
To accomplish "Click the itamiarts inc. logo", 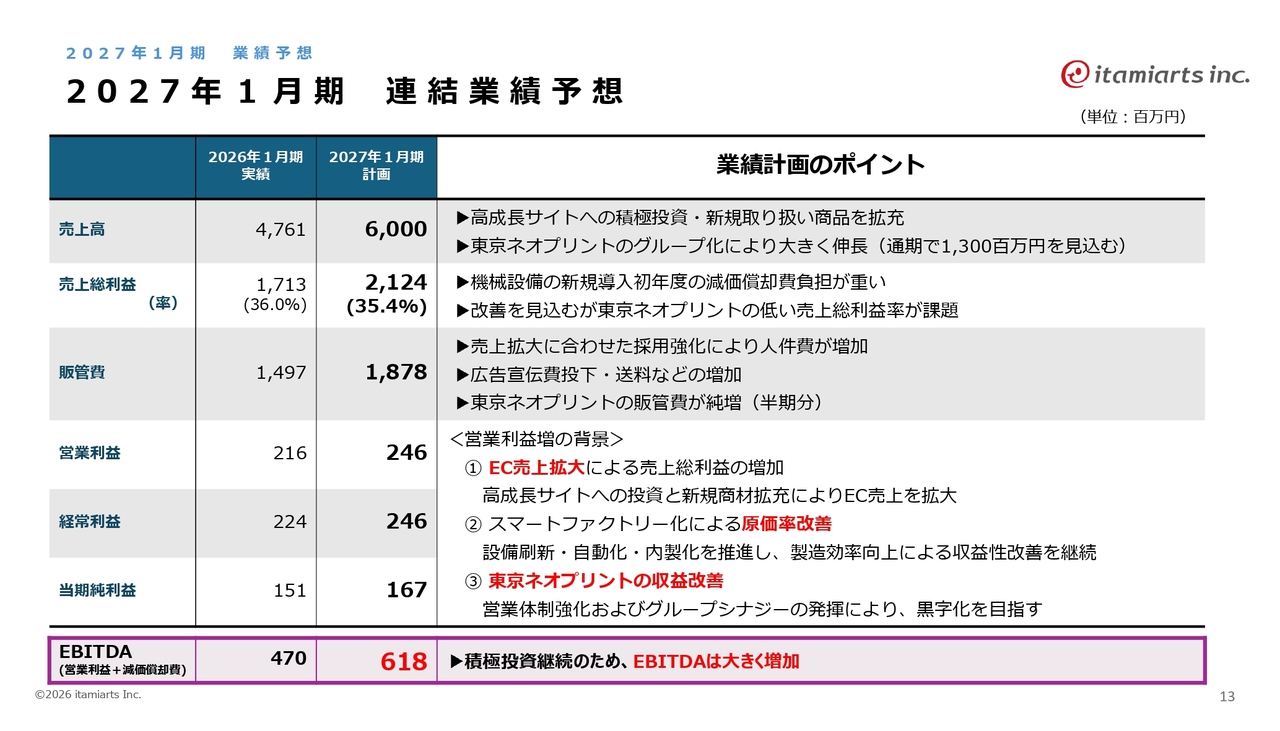I will click(1155, 73).
